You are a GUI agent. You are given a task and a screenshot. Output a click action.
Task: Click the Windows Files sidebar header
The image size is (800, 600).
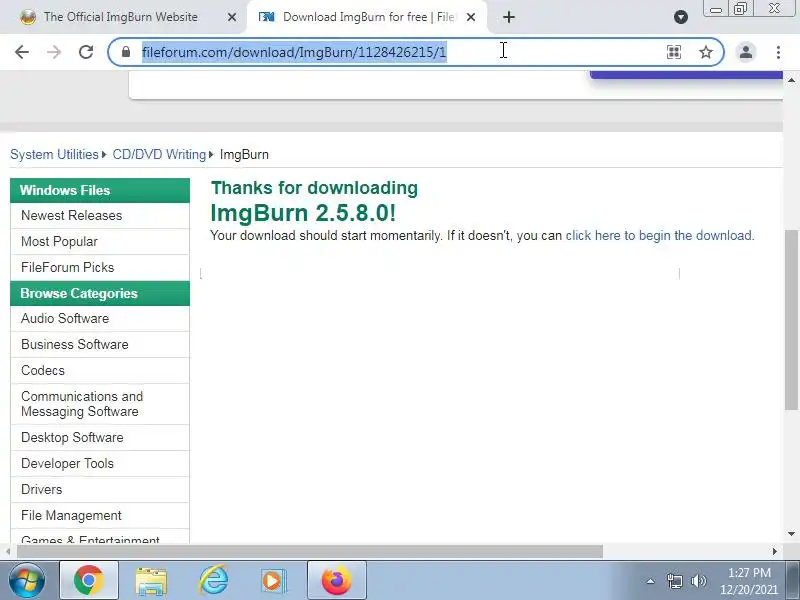click(x=100, y=190)
